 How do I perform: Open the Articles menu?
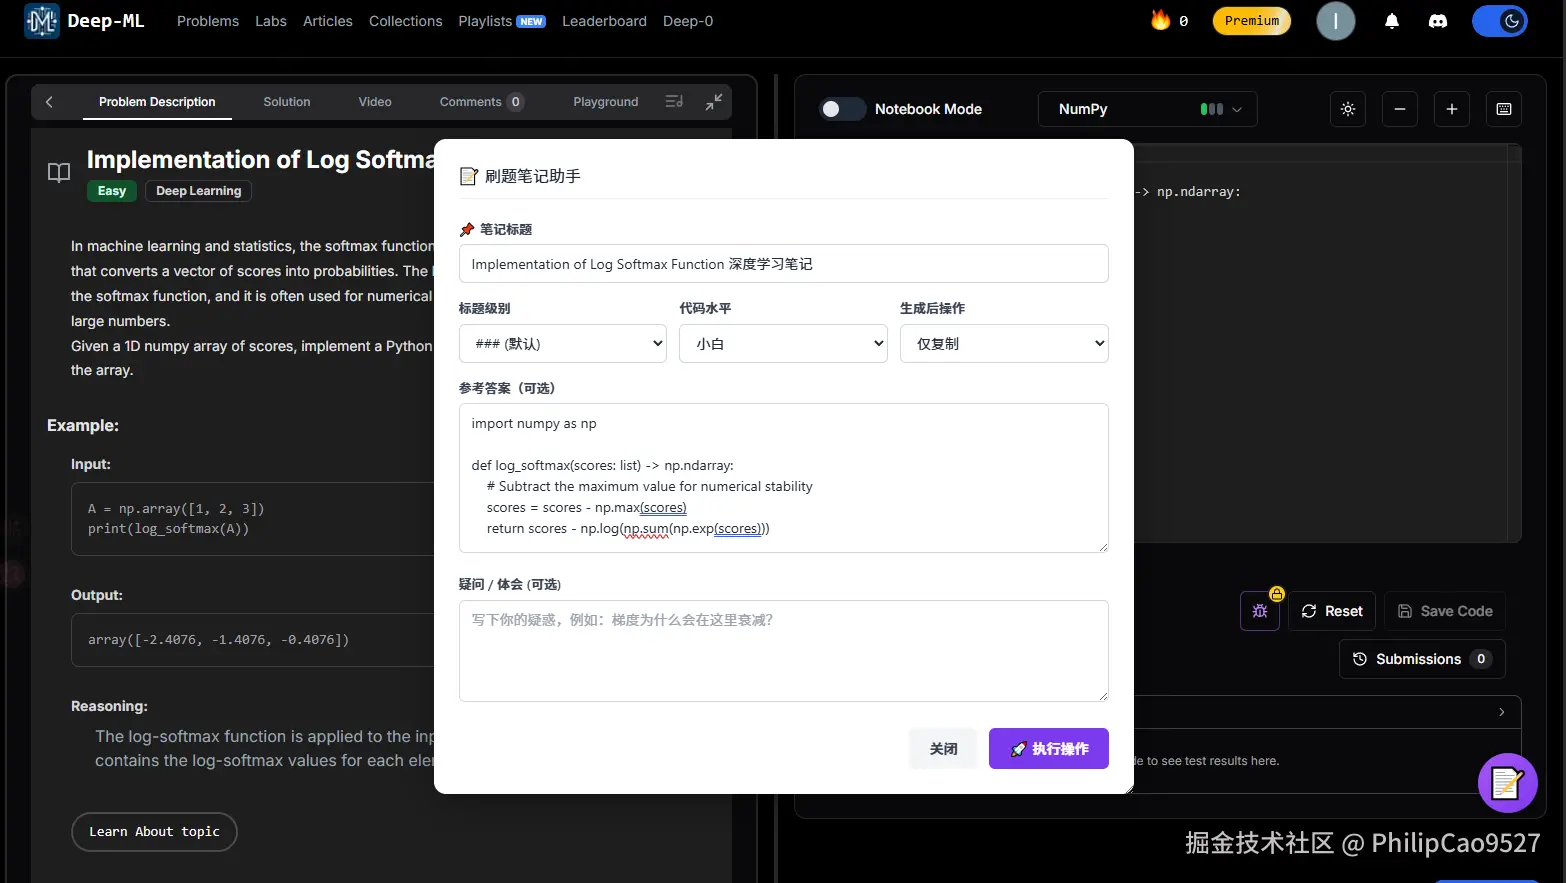(328, 21)
